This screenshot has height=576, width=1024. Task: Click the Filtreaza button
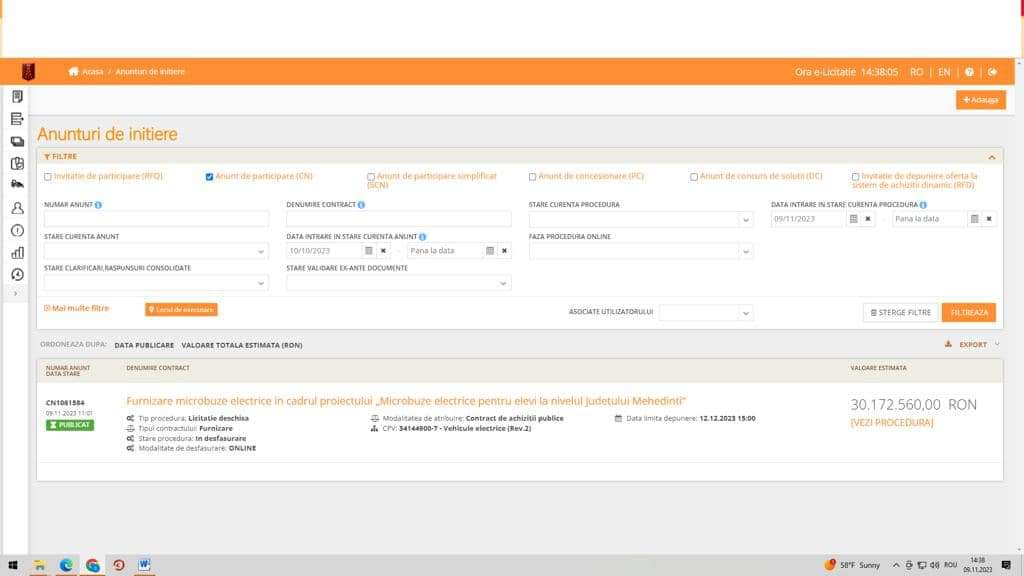click(968, 313)
